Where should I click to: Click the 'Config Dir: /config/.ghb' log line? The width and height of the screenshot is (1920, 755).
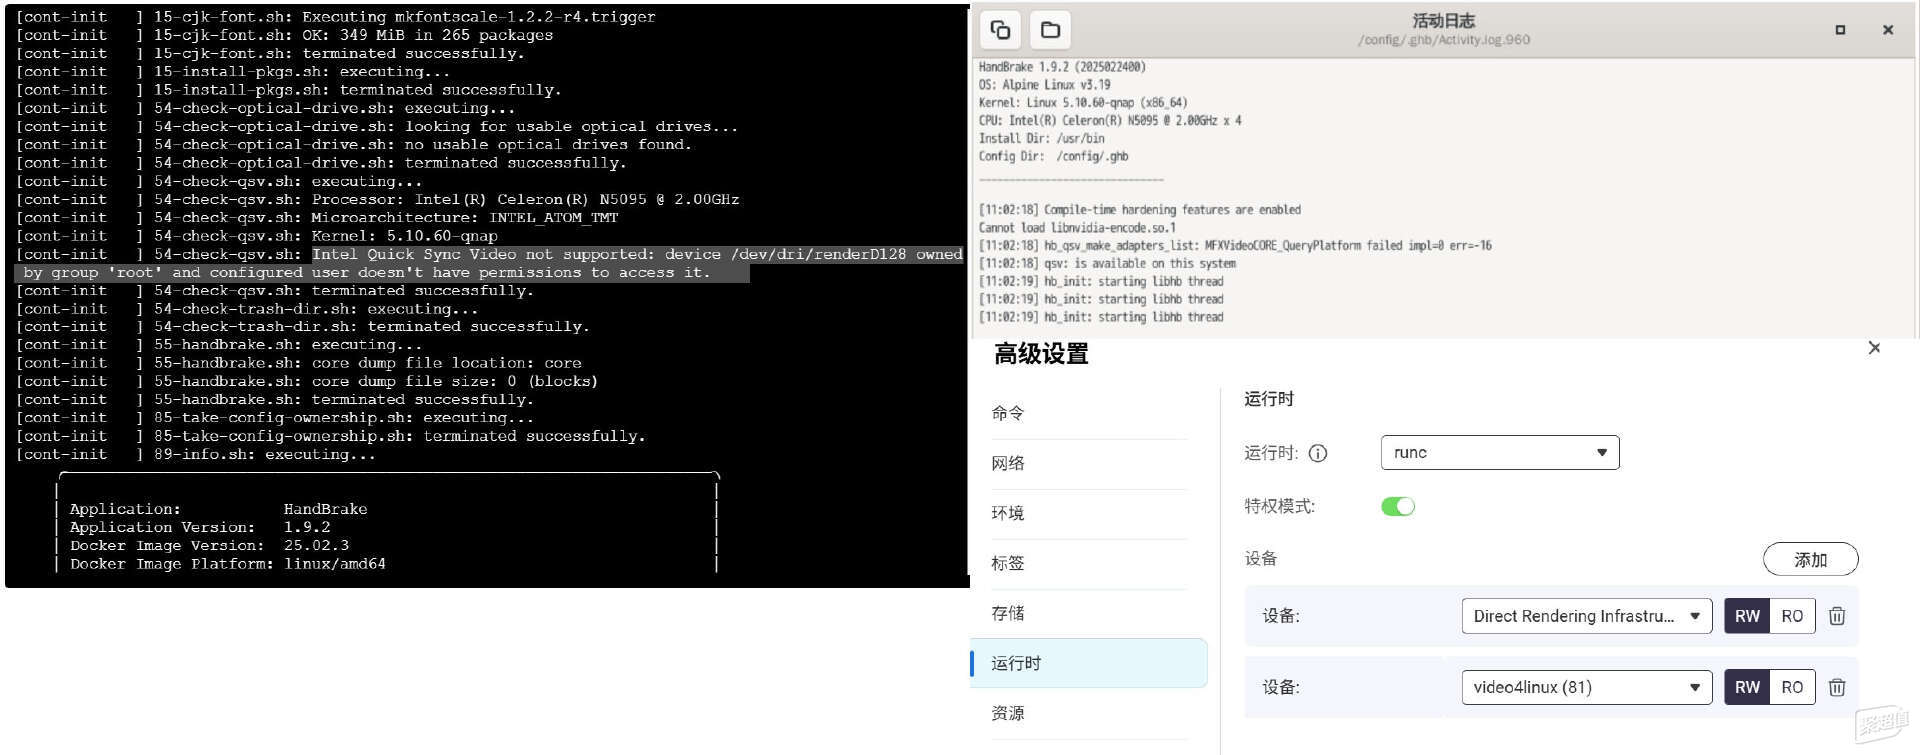pos(1053,156)
